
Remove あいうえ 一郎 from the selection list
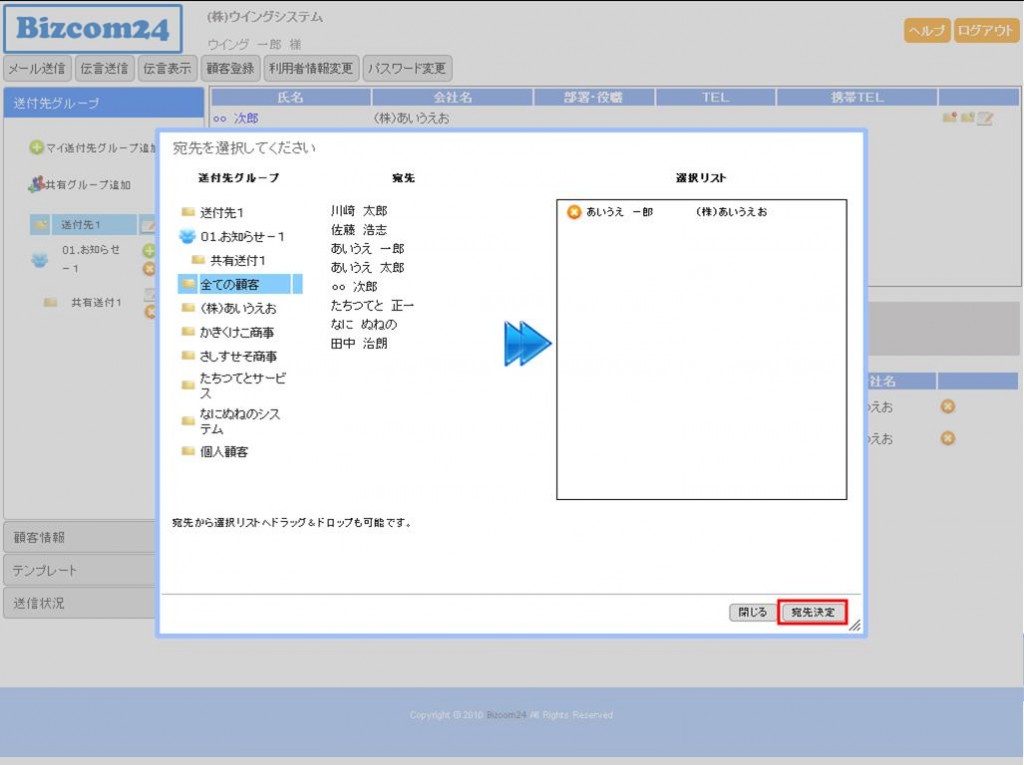coord(574,212)
